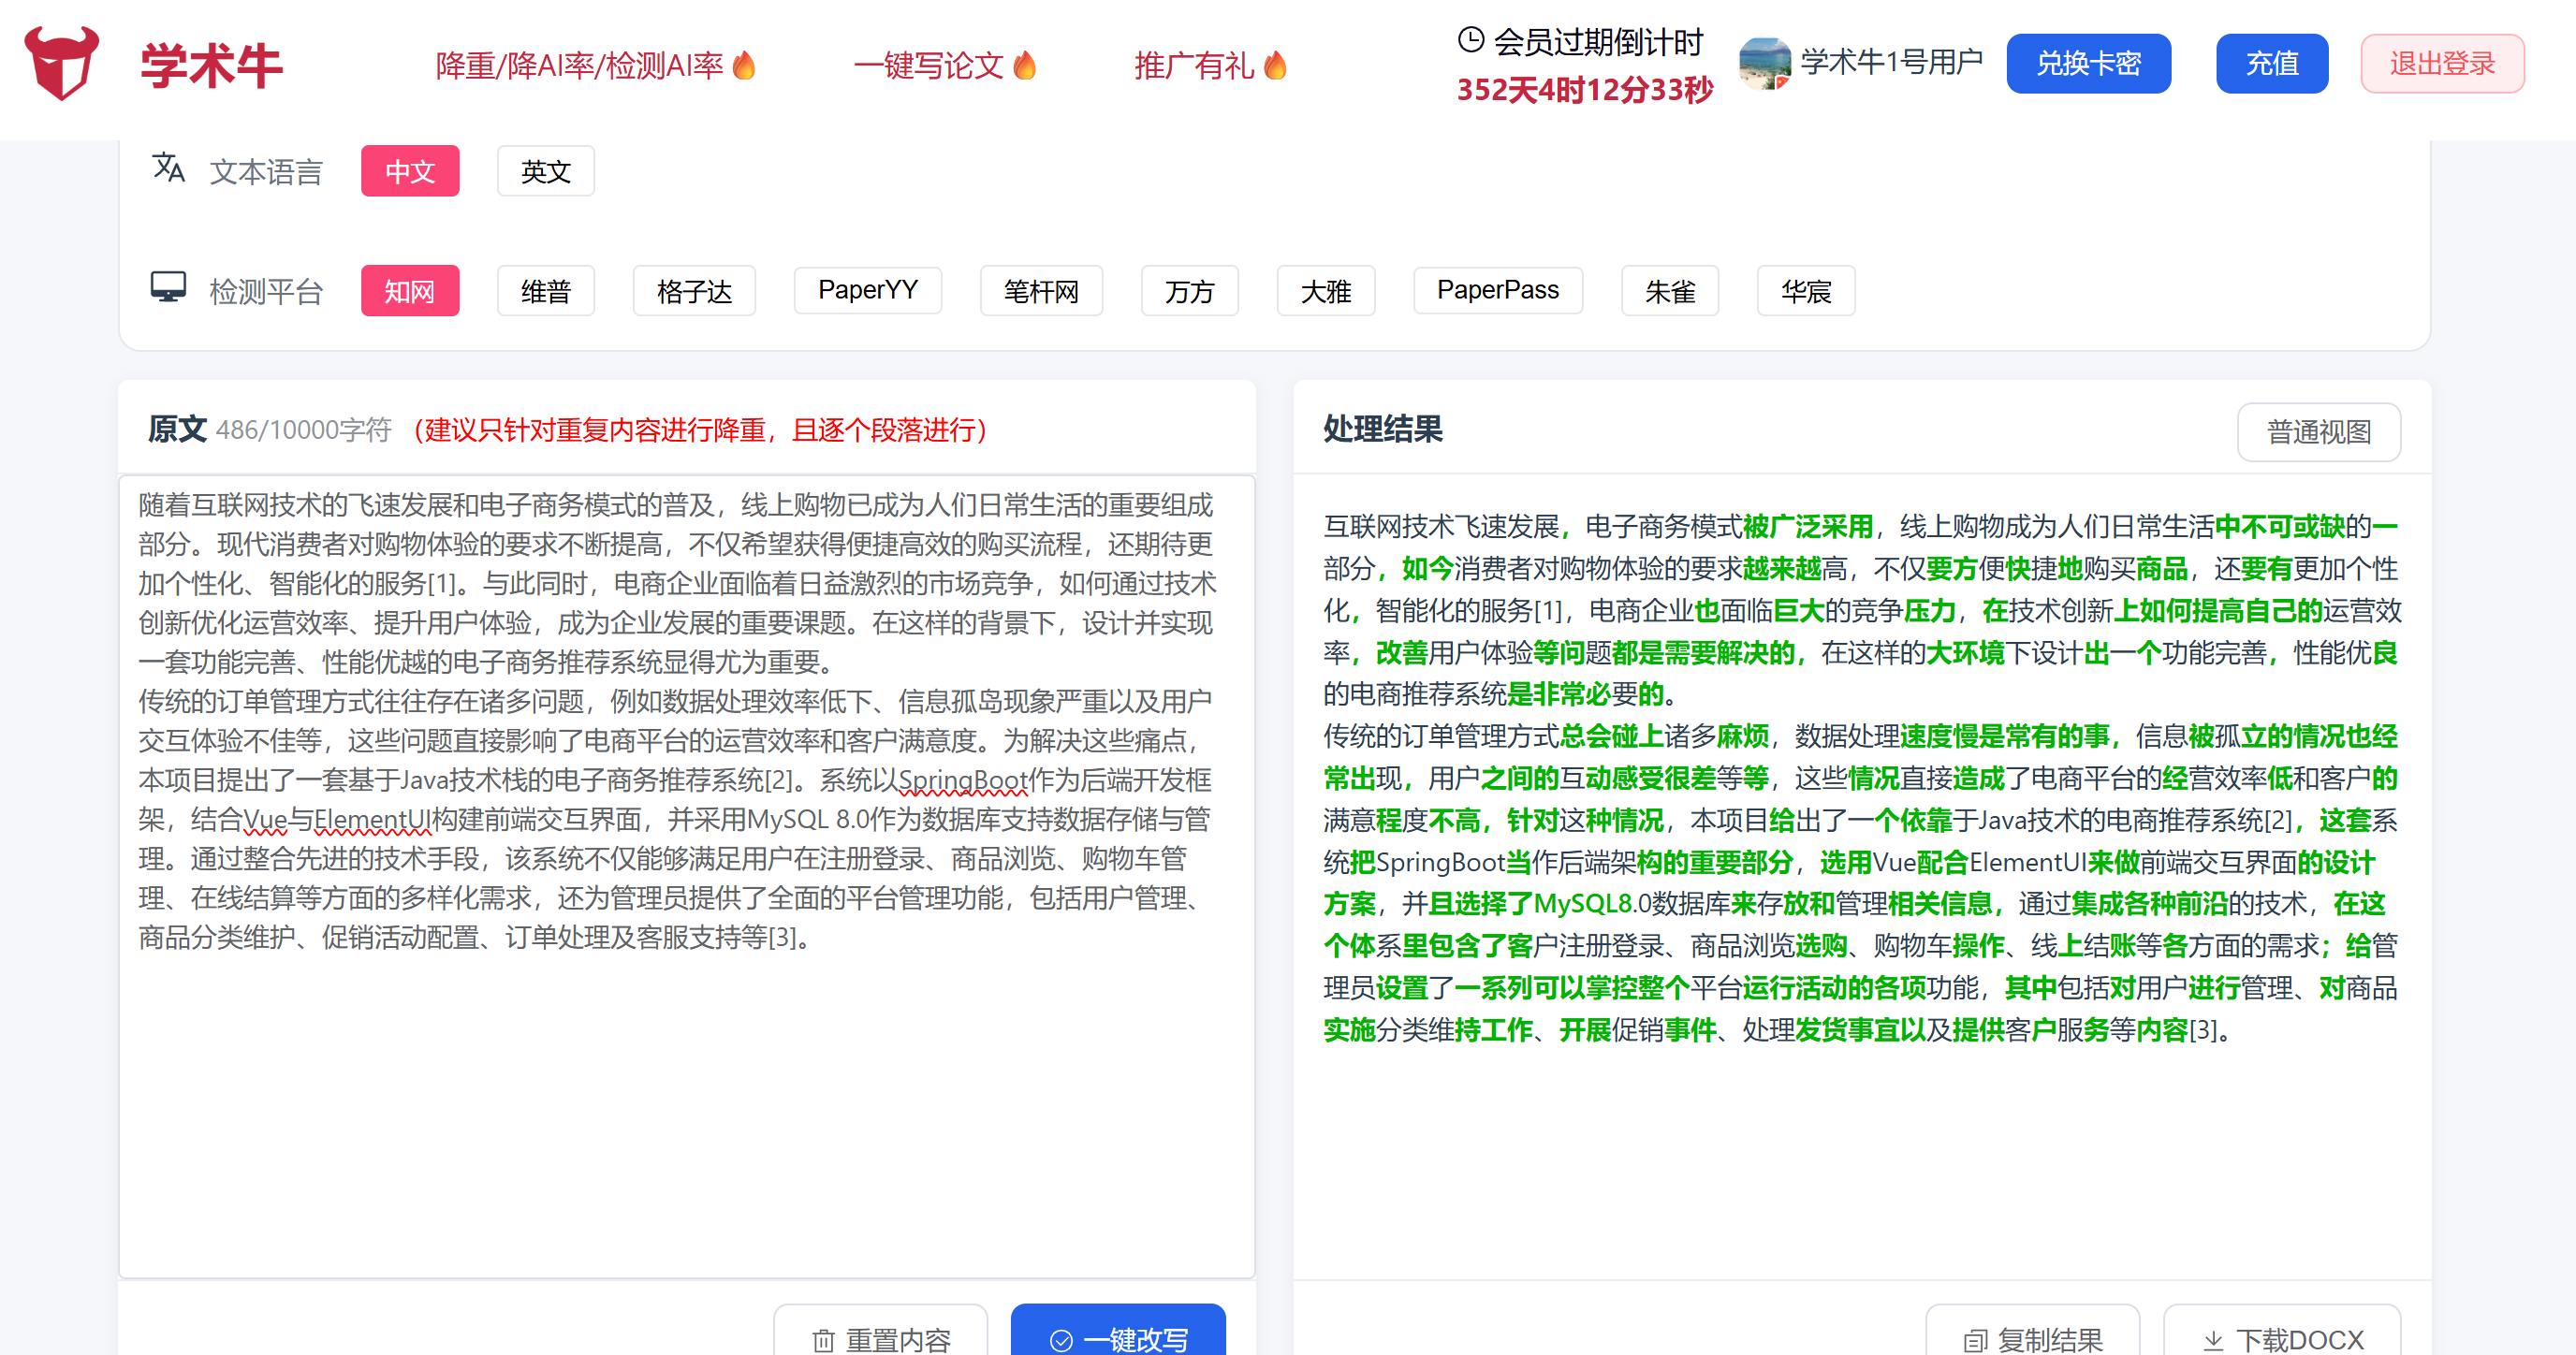Click the 学术牛 bull logo icon
This screenshot has height=1355, width=2576.
[62, 63]
